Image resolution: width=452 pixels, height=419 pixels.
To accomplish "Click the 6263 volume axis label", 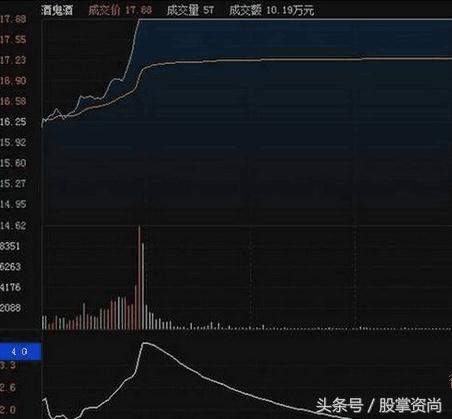I will point(10,267).
